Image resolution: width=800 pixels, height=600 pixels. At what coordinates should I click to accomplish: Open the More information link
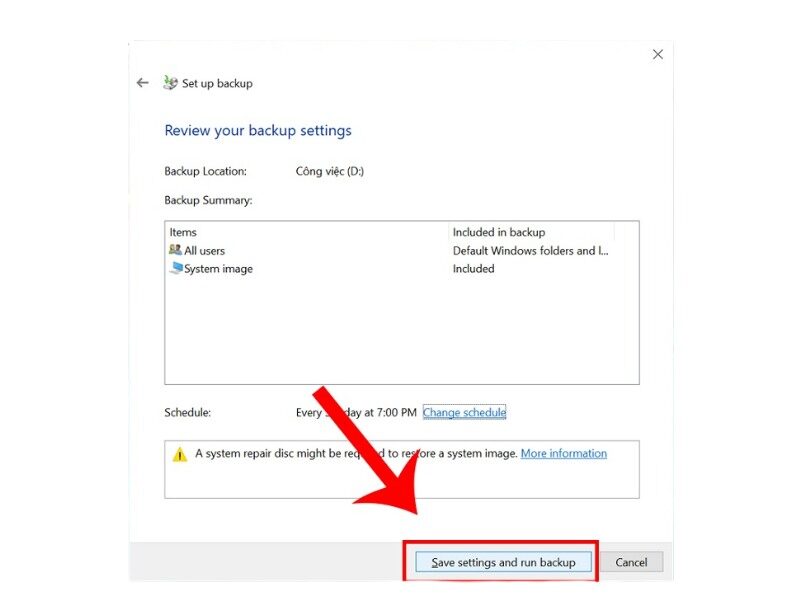[563, 453]
